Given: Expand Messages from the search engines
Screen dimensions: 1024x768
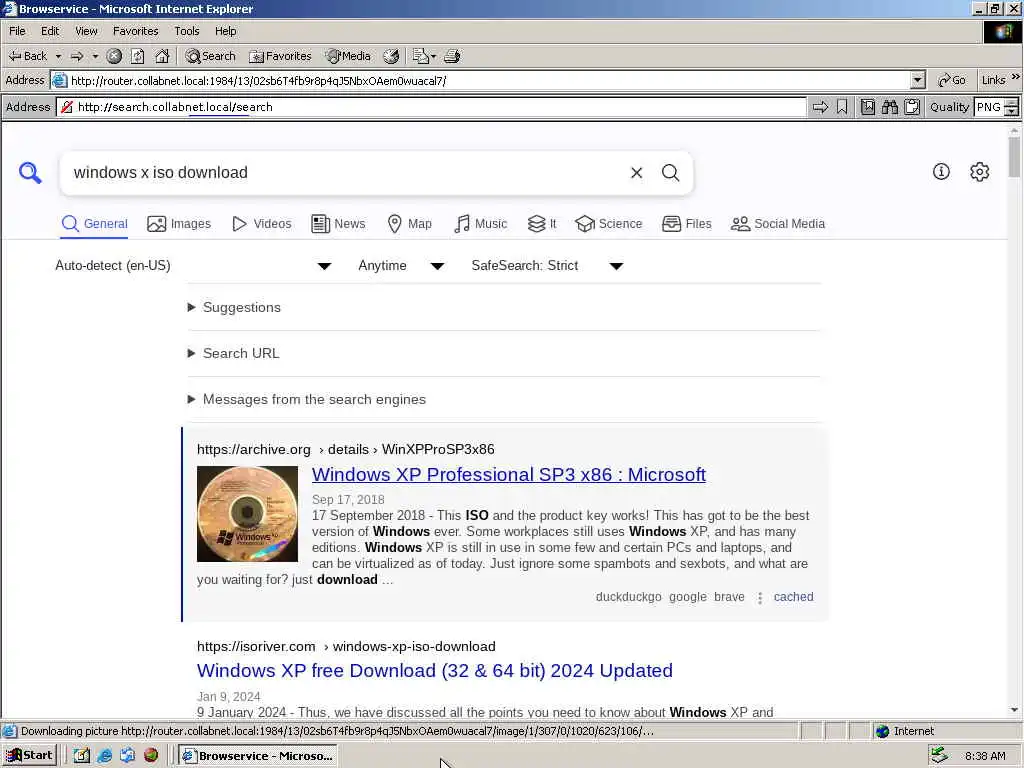Looking at the screenshot, I should click(x=307, y=399).
